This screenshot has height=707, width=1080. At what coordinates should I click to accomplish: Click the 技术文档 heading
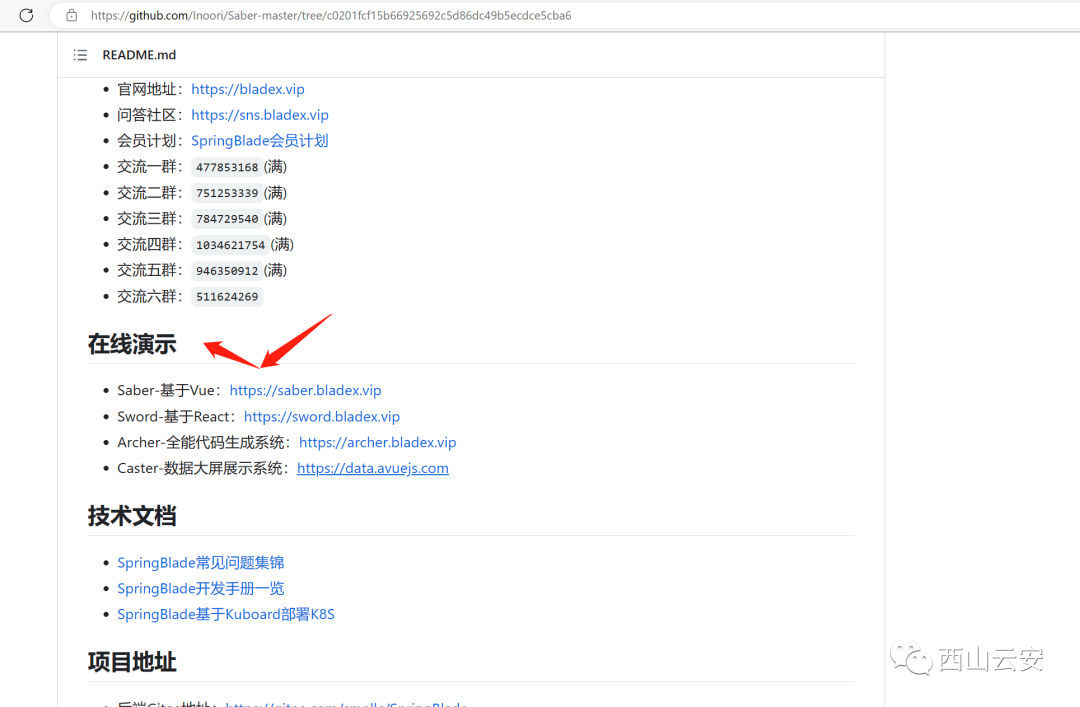pyautogui.click(x=132, y=515)
